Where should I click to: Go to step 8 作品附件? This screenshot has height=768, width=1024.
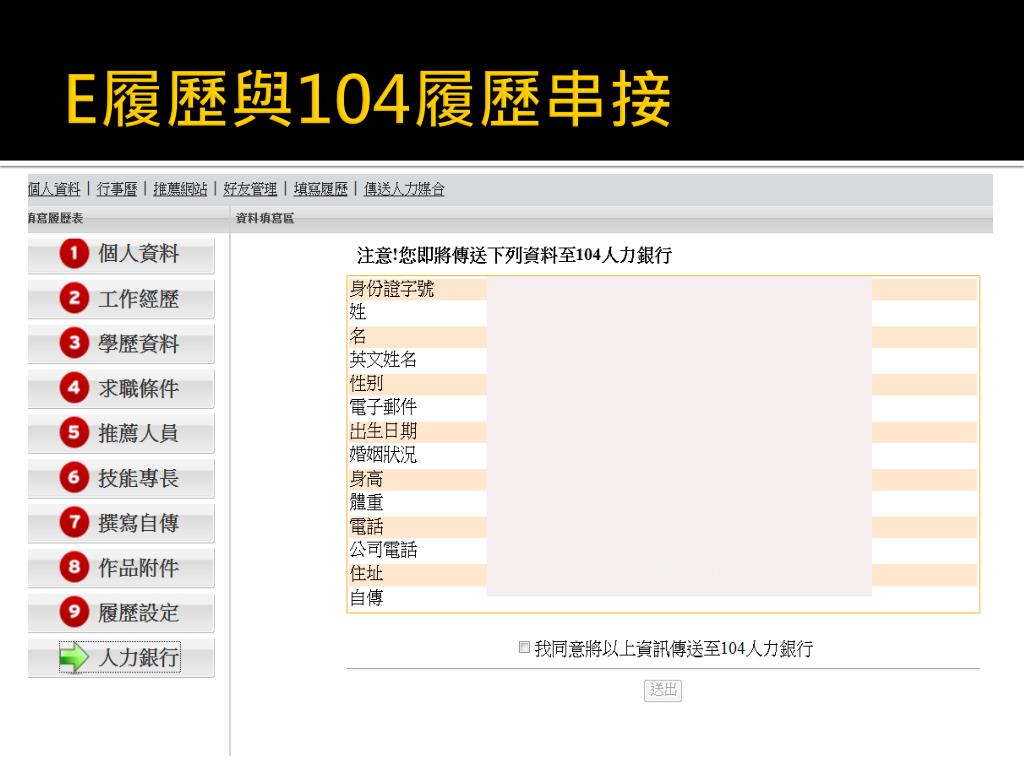pos(121,568)
